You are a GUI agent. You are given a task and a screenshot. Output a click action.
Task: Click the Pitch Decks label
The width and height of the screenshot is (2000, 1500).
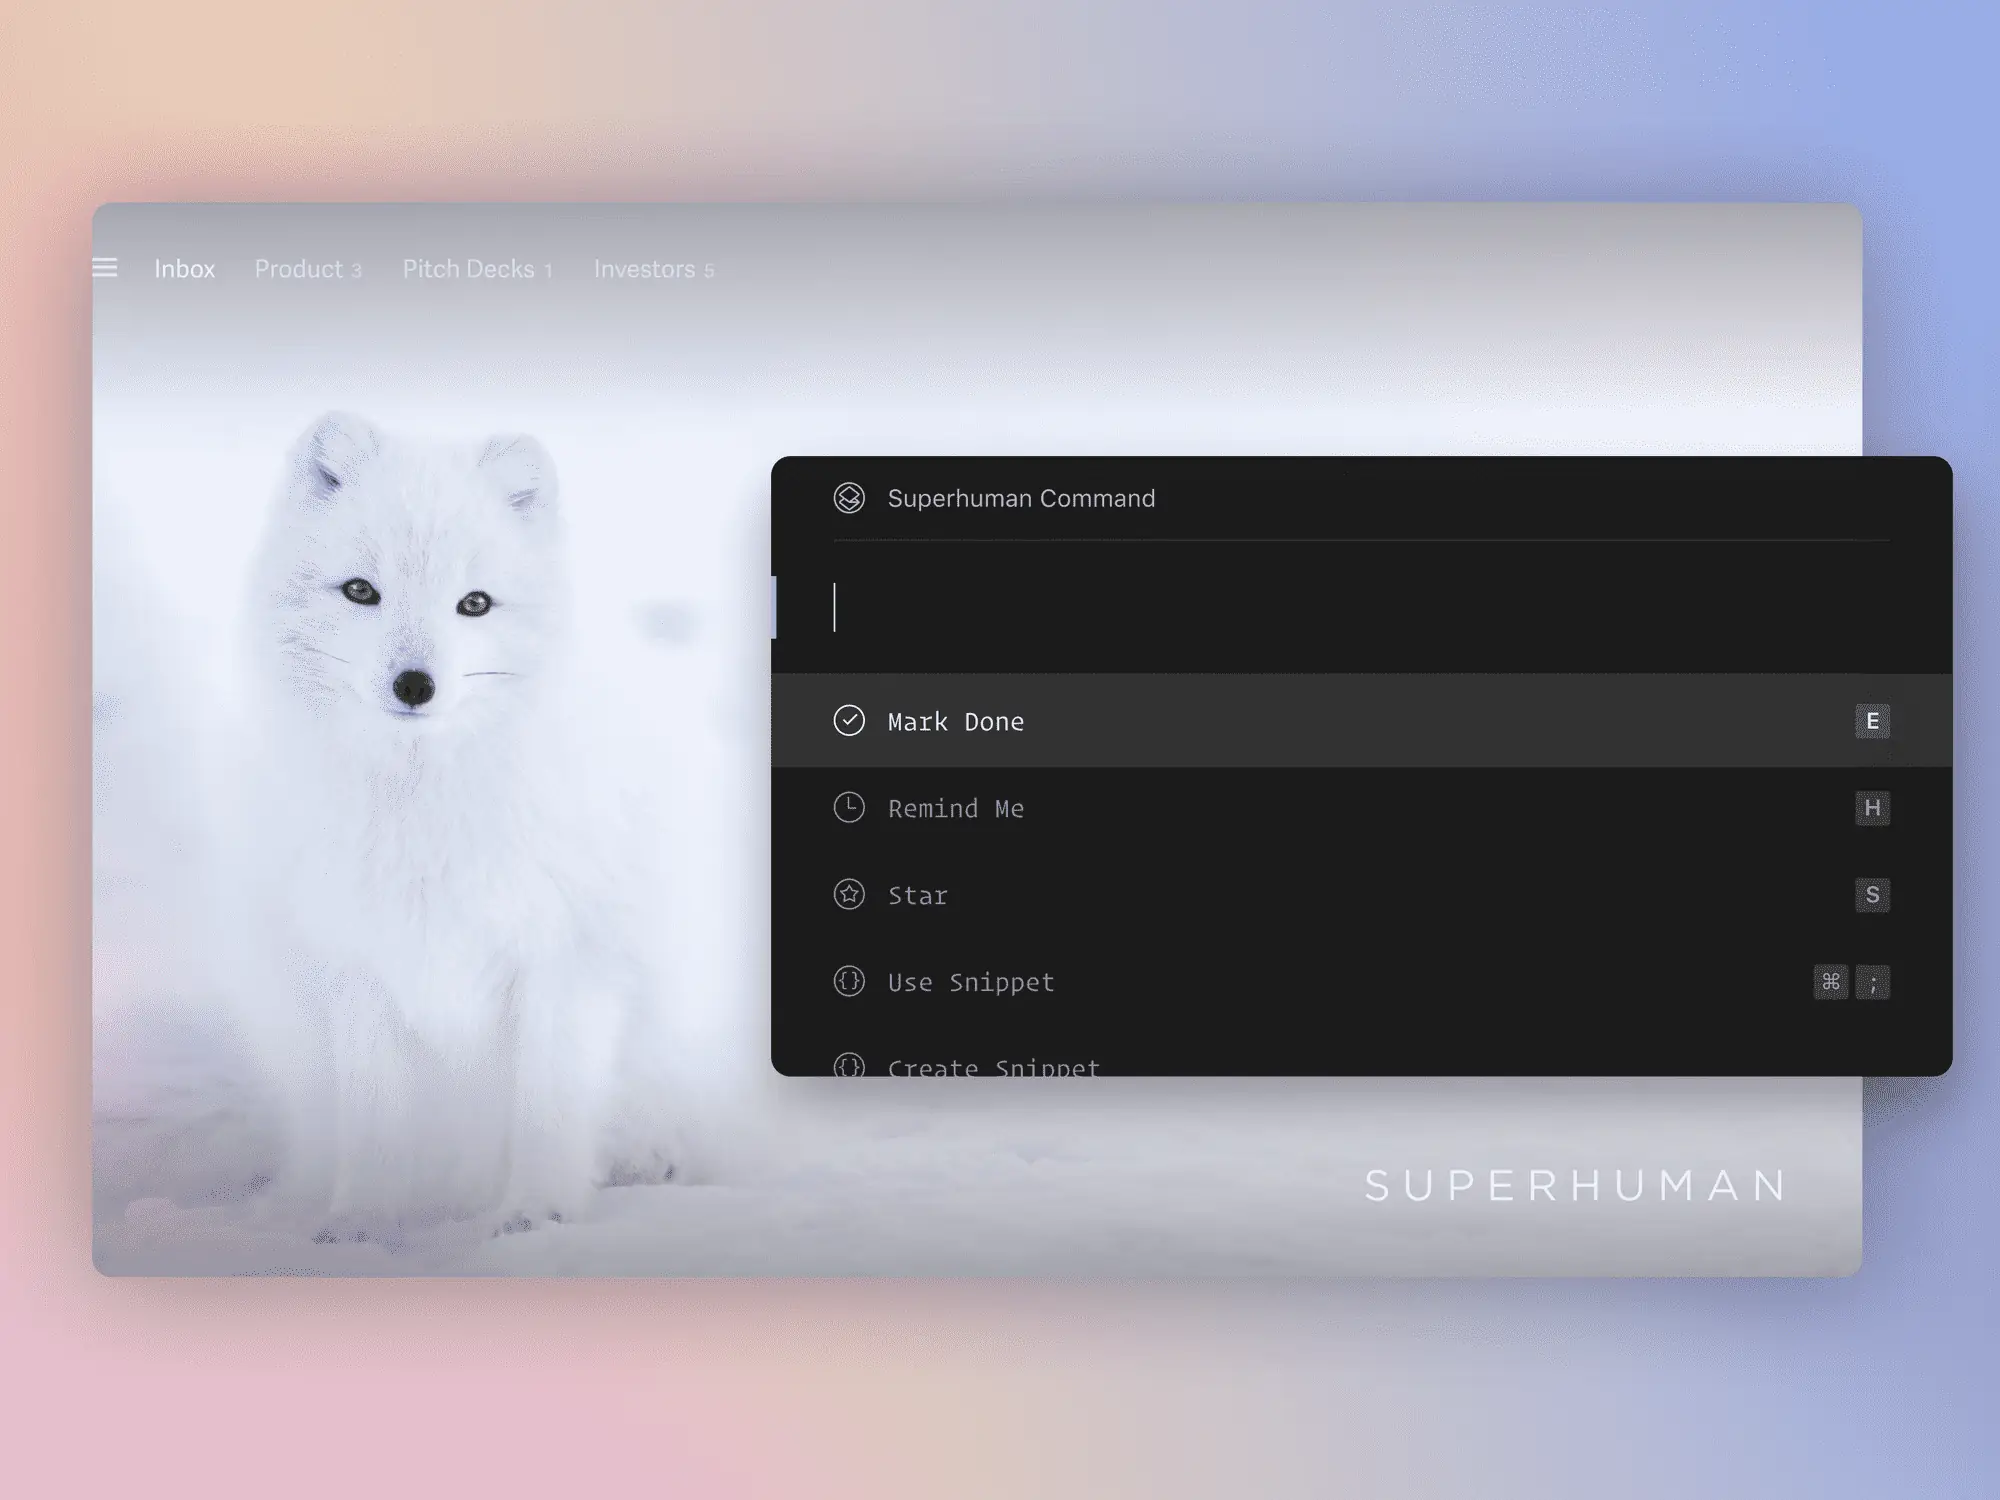468,268
